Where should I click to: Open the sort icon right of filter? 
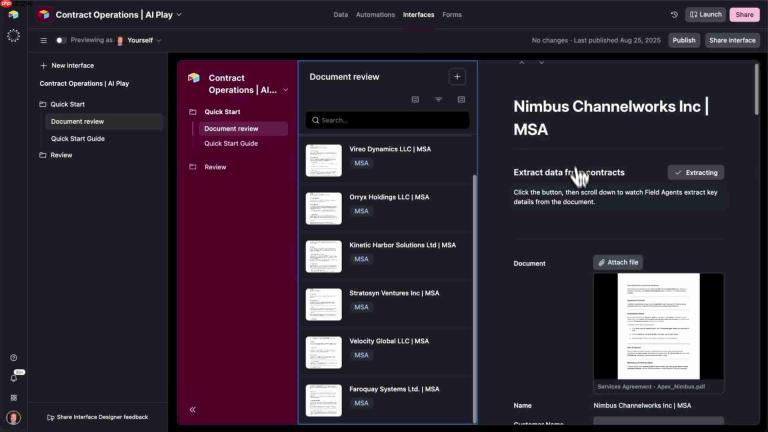[x=461, y=99]
